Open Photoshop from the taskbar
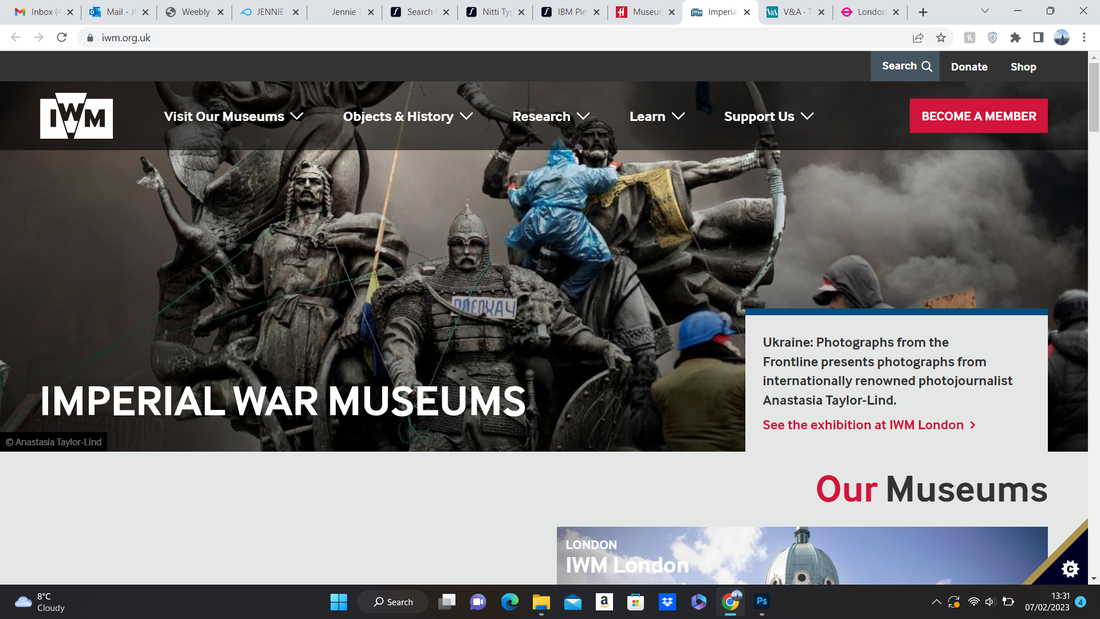 coord(762,601)
